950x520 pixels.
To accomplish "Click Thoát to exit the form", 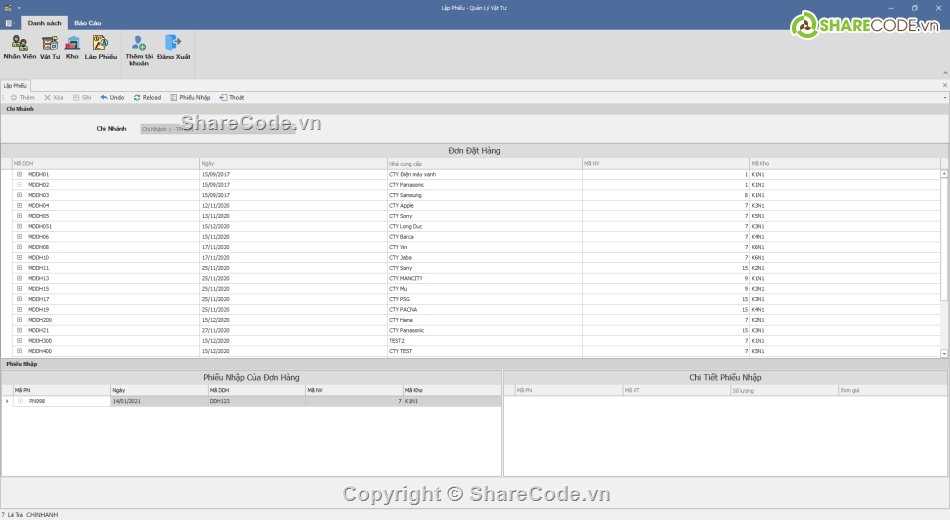I will pos(232,97).
